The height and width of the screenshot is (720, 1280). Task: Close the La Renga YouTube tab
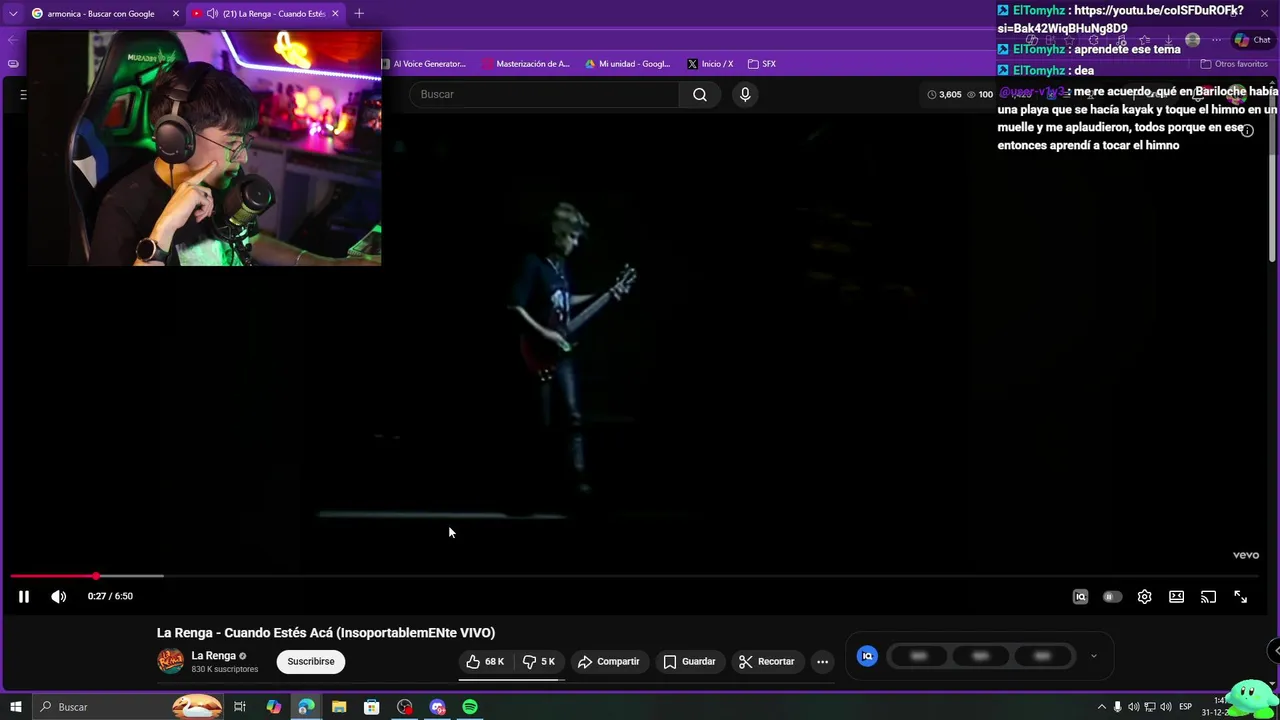coord(335,14)
